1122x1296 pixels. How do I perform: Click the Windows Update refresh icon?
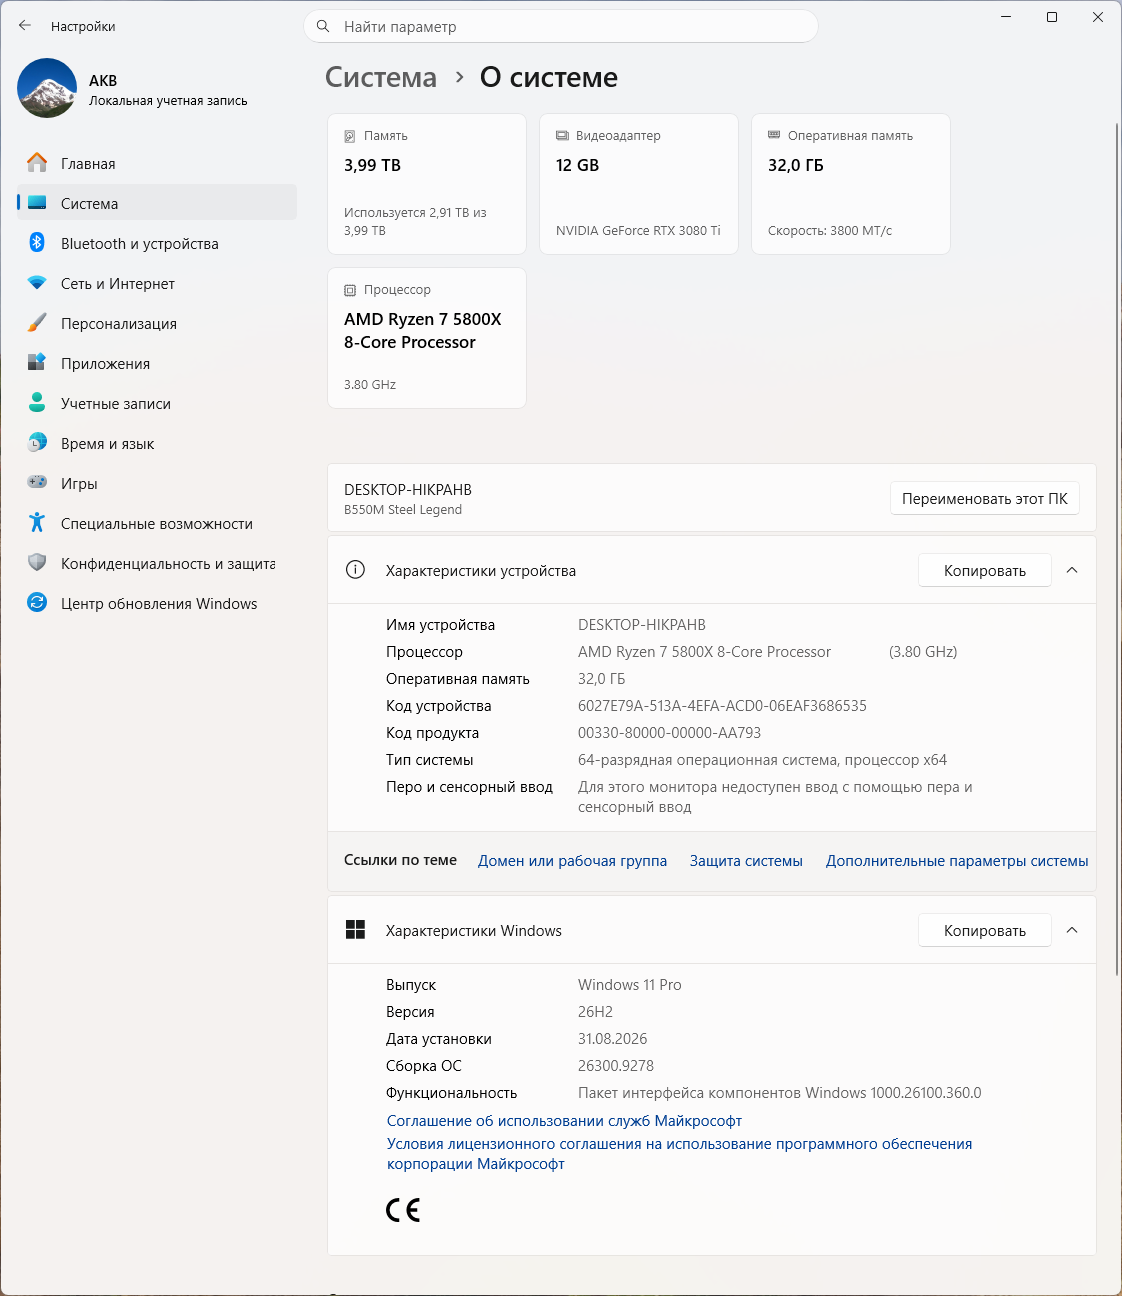coord(37,603)
